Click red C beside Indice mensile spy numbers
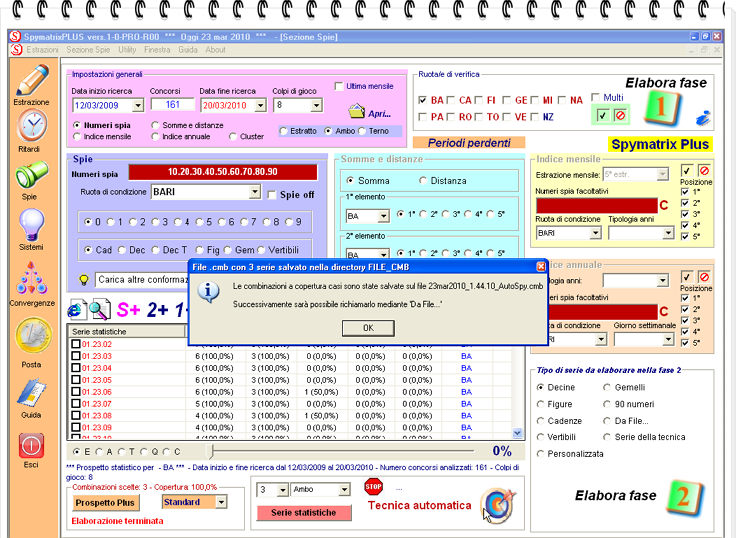736x538 pixels. 664,206
